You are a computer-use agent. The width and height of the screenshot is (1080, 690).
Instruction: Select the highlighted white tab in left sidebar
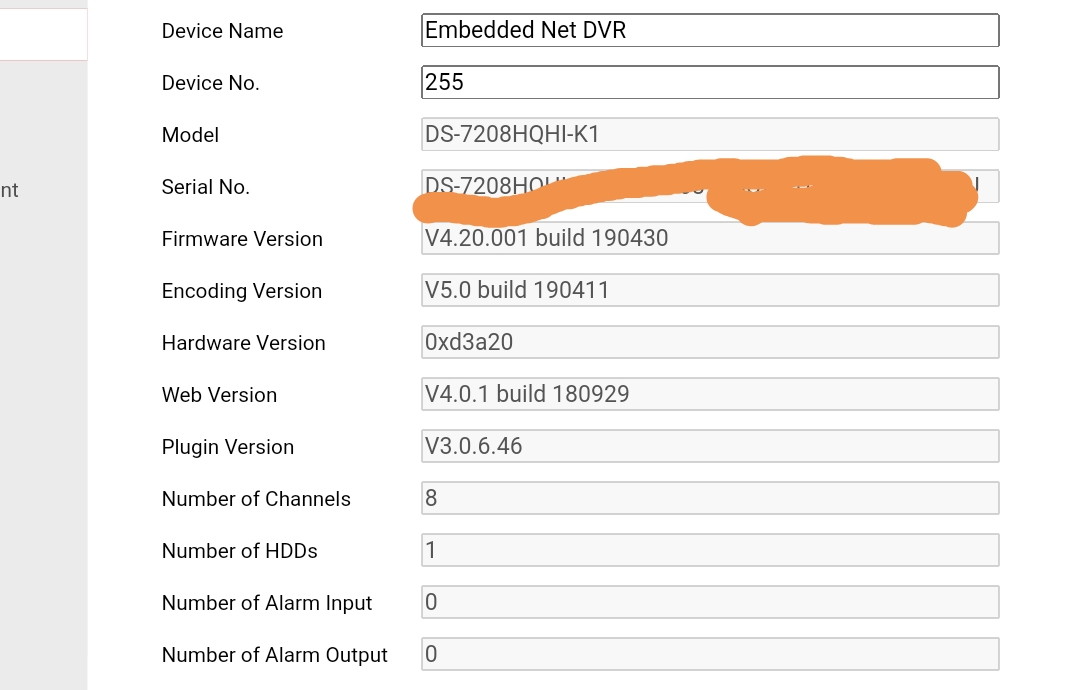43,34
